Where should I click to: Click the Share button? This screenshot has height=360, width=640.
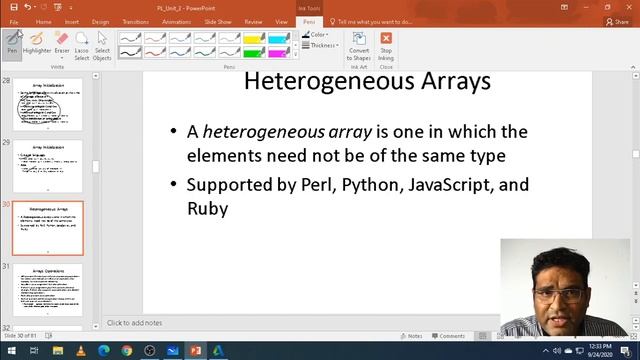618,22
